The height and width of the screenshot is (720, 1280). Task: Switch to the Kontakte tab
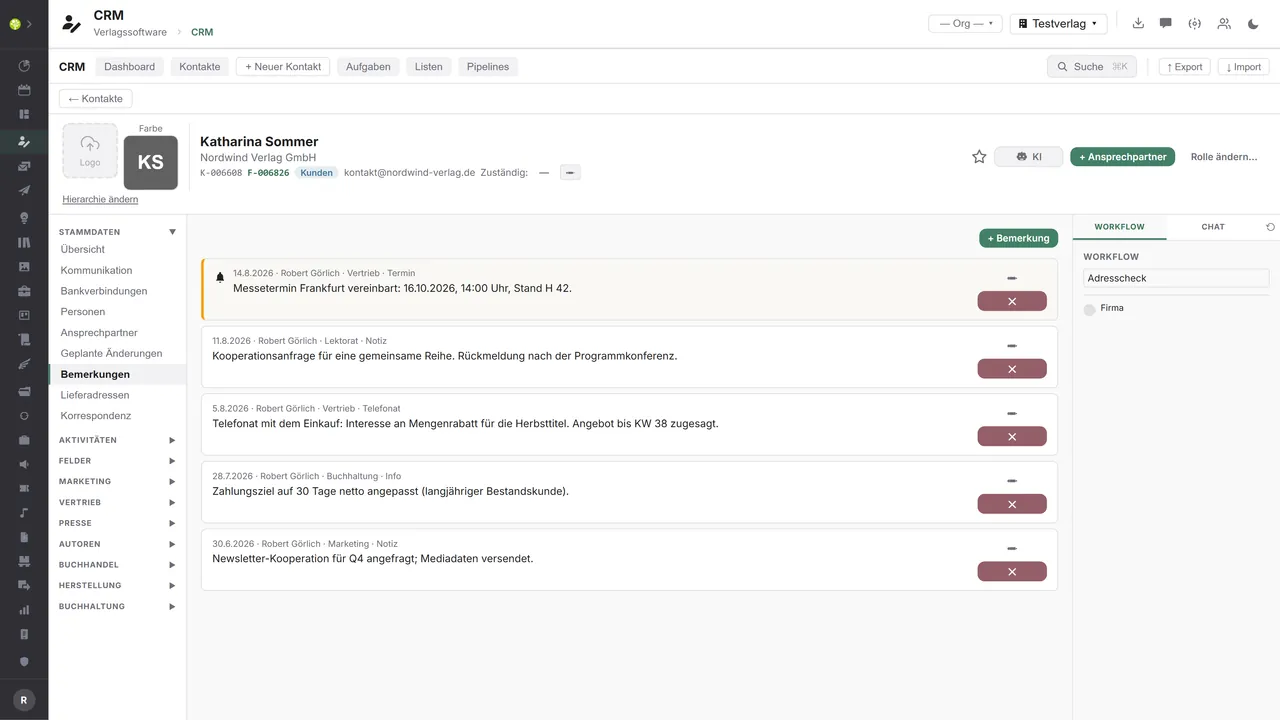tap(200, 67)
